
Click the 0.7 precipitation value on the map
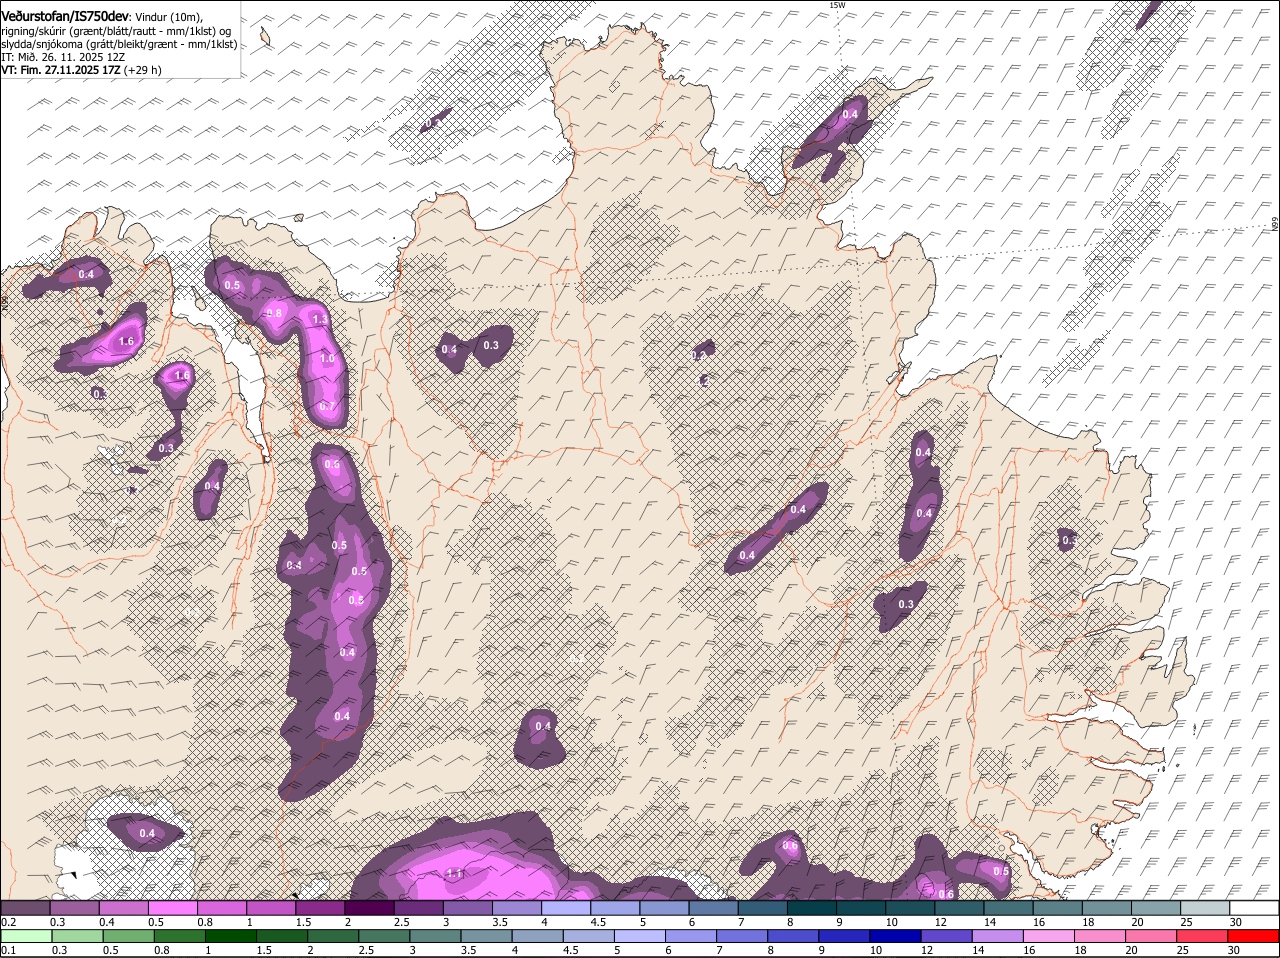[x=326, y=407]
